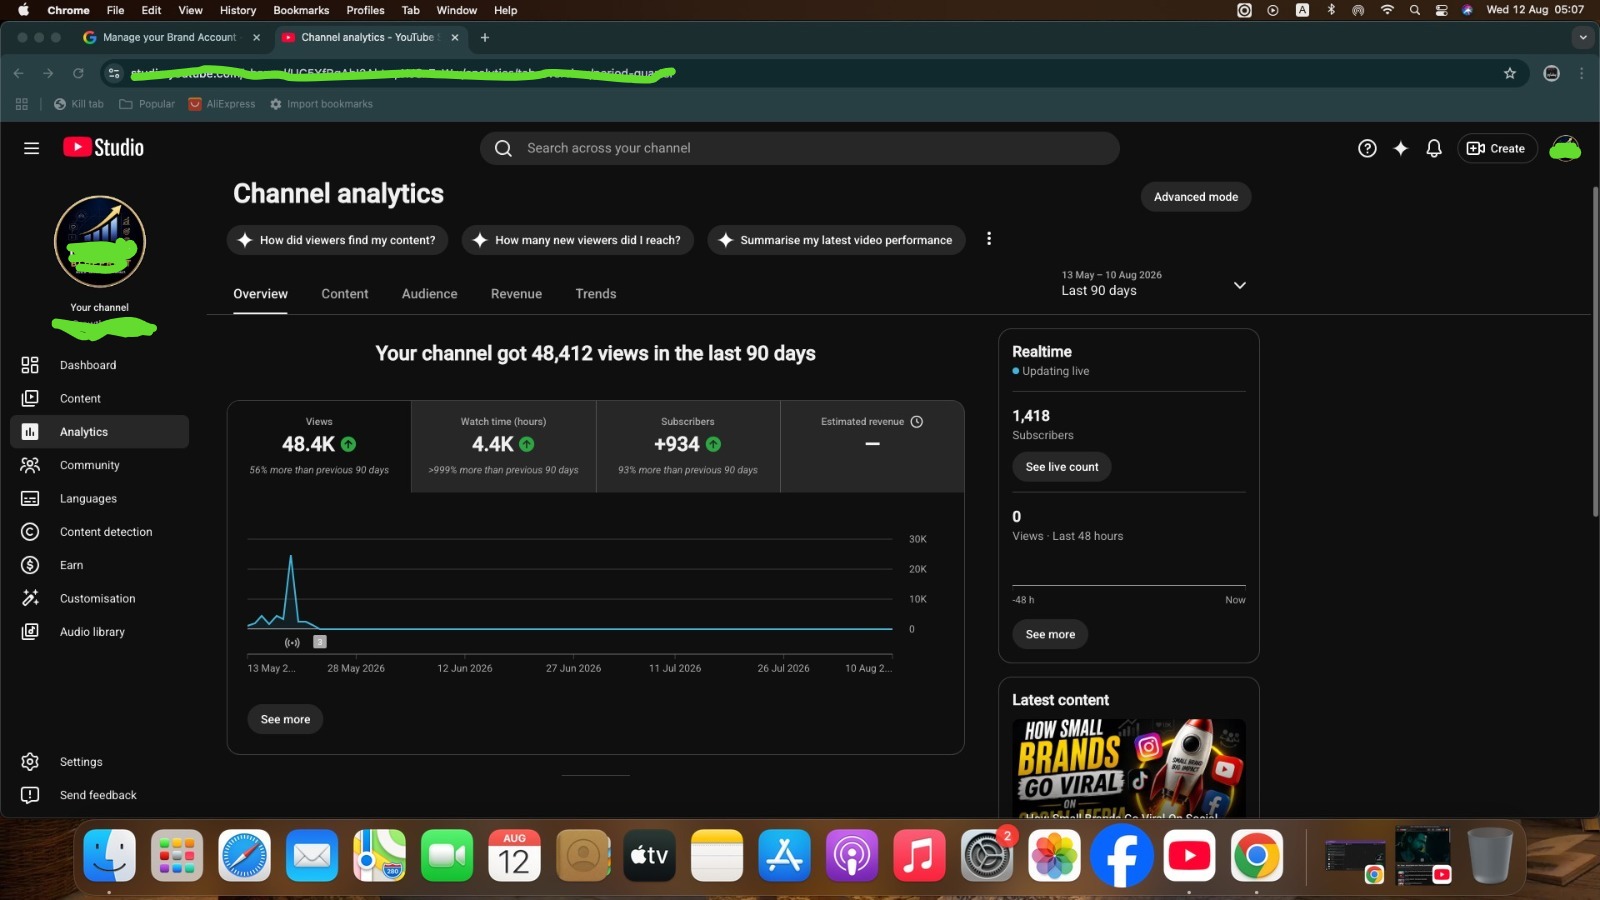Image resolution: width=1600 pixels, height=900 pixels.
Task: Open the notifications bell
Action: [1434, 148]
